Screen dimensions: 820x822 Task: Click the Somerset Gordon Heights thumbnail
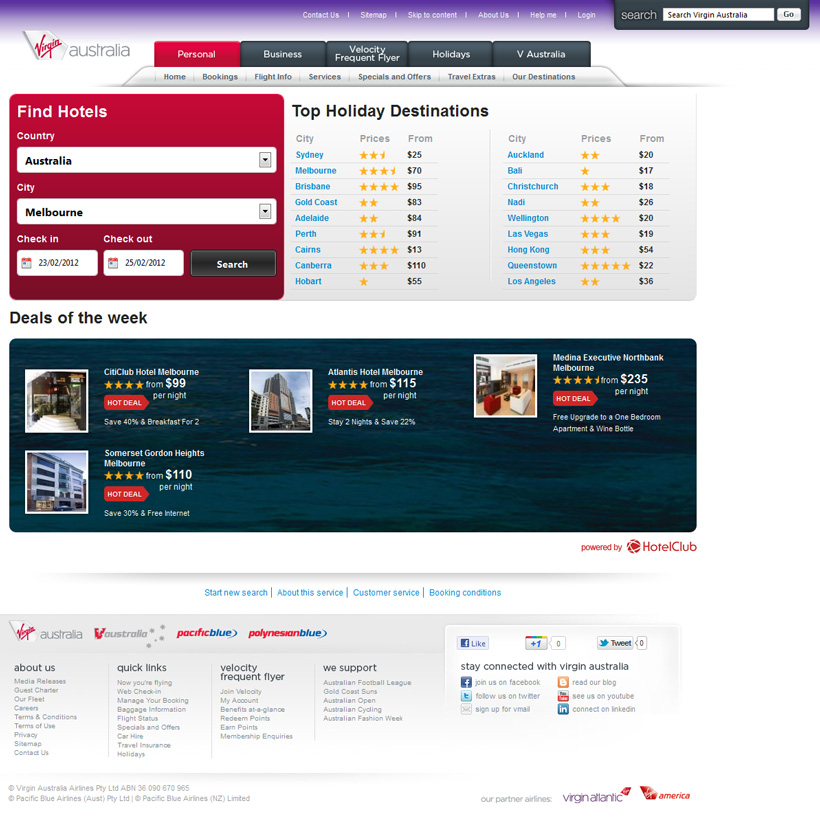coord(57,482)
